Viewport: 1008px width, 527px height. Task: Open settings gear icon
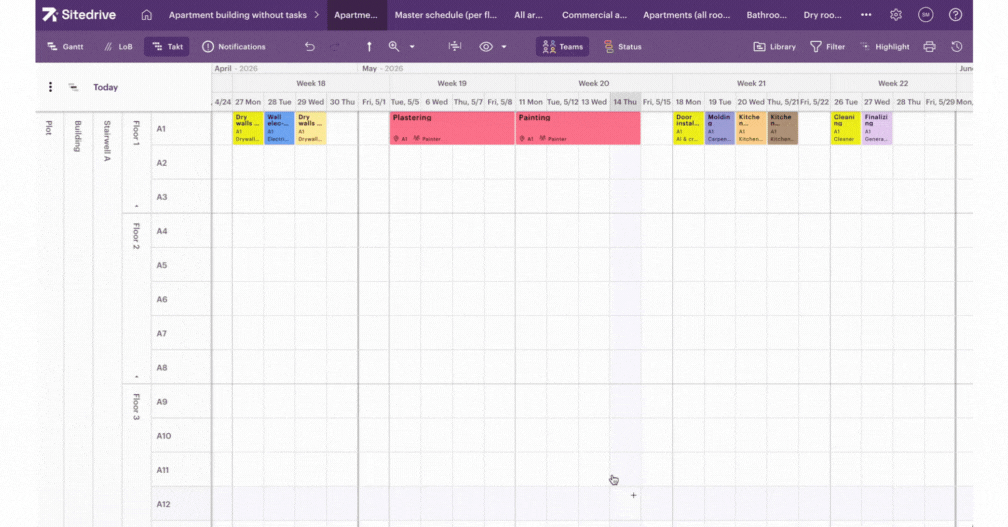click(x=896, y=15)
